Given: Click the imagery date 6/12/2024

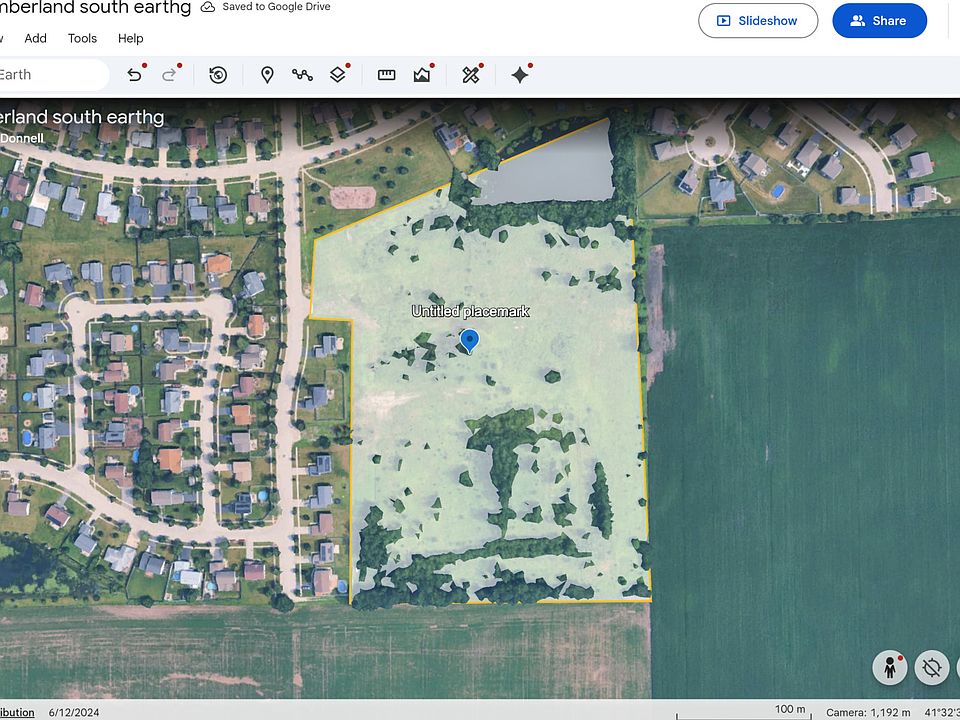Looking at the screenshot, I should click(74, 712).
